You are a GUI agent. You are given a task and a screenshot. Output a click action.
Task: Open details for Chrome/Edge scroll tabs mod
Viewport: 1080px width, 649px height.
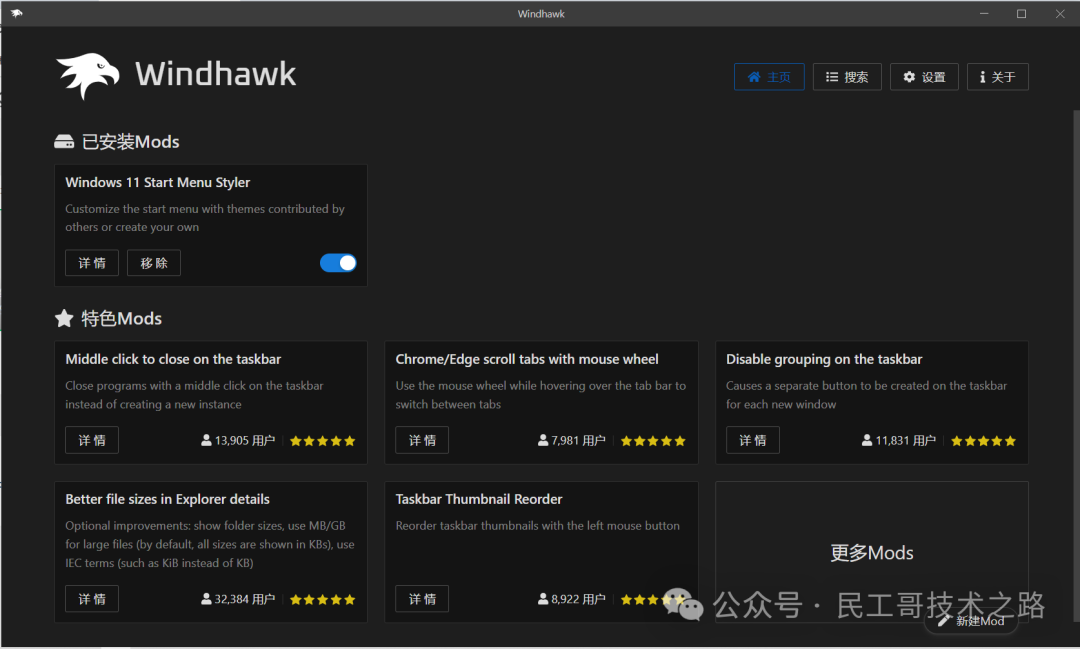pos(422,440)
